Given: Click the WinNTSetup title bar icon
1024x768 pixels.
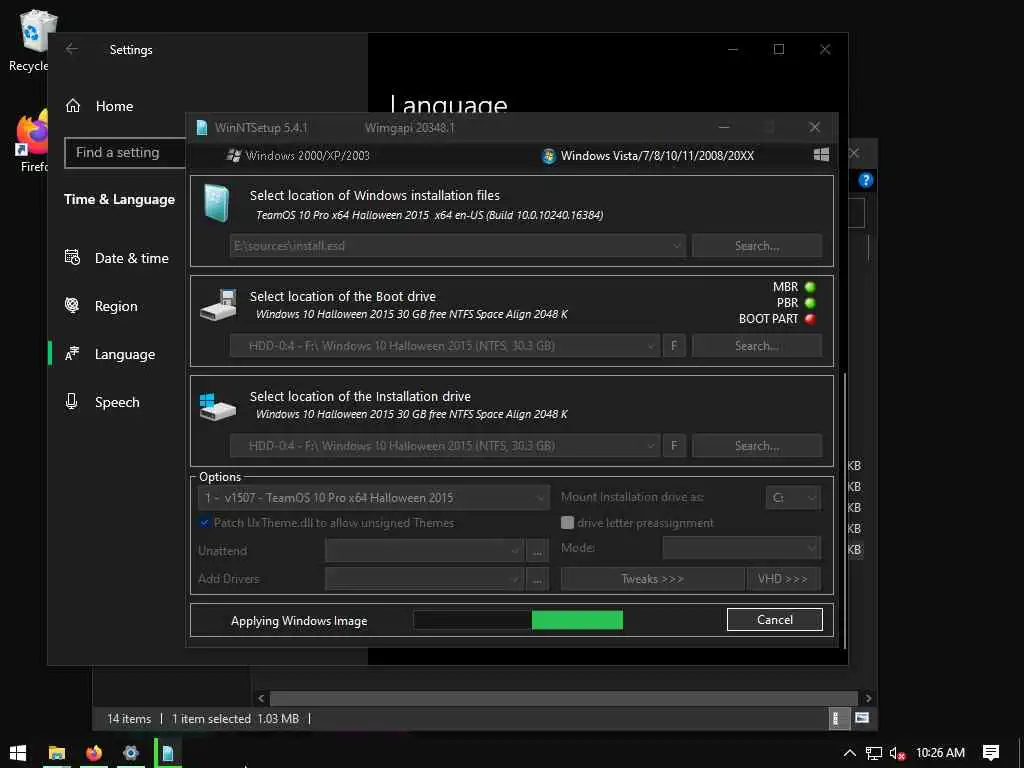Looking at the screenshot, I should tap(202, 127).
